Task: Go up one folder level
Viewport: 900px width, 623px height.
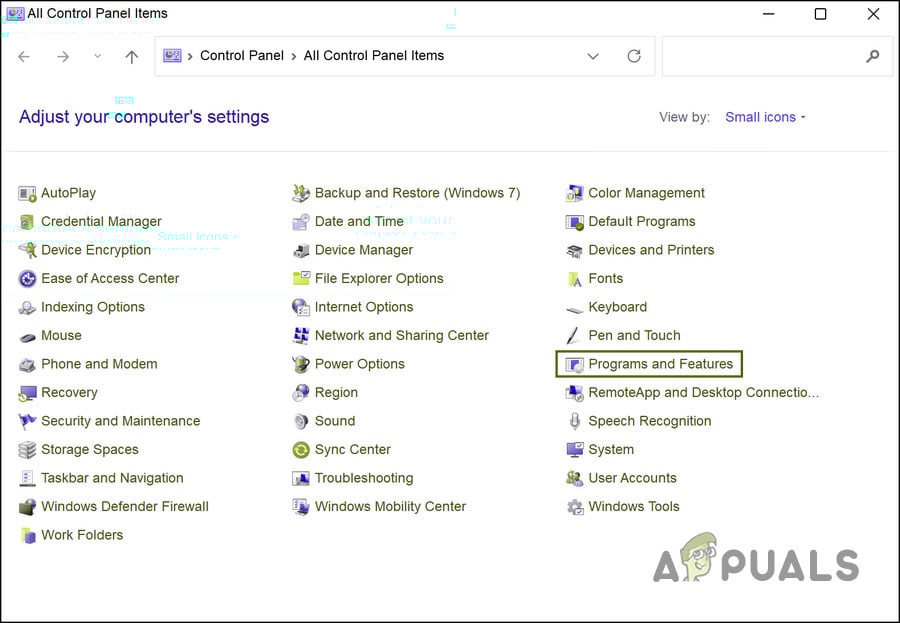Action: point(131,57)
